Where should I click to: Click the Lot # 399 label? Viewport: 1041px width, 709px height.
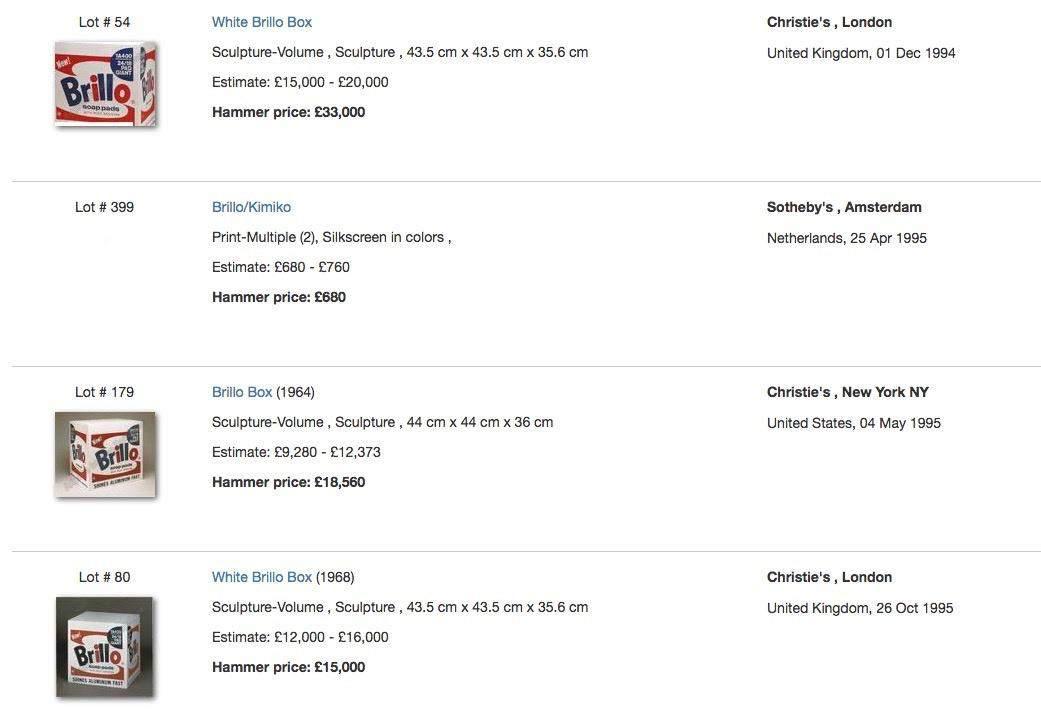point(104,207)
